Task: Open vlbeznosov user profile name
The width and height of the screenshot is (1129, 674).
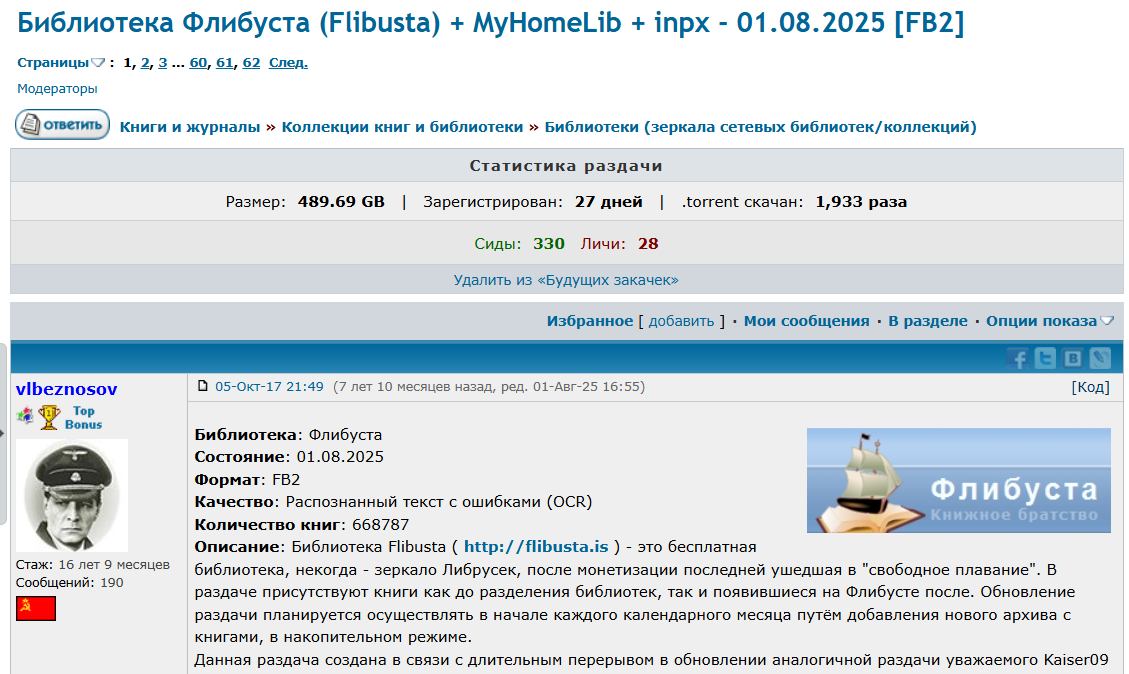Action: [66, 389]
